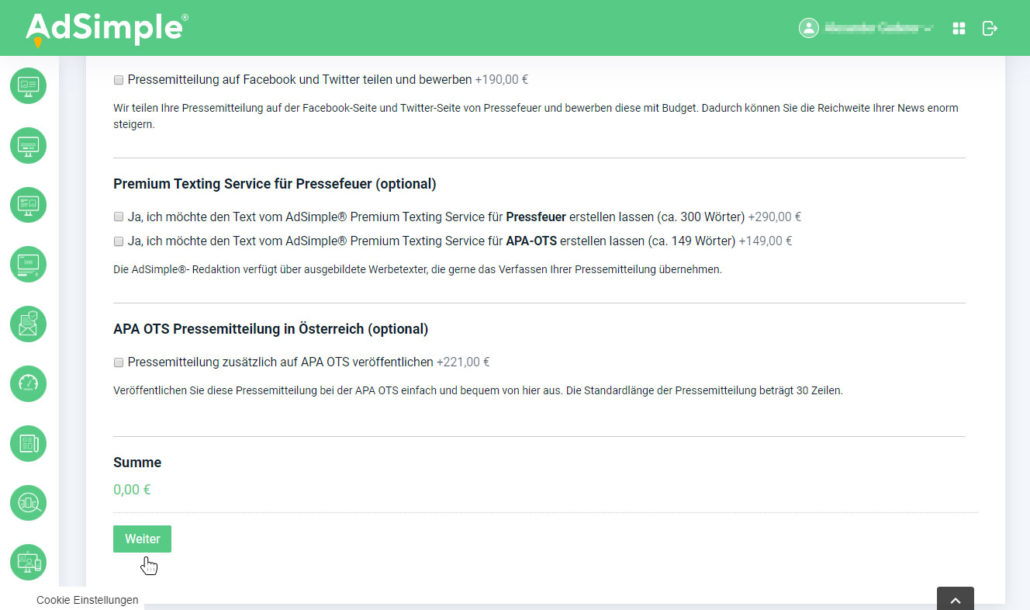1030x610 pixels.
Task: Open the apps grid icon in the header
Action: click(x=959, y=28)
